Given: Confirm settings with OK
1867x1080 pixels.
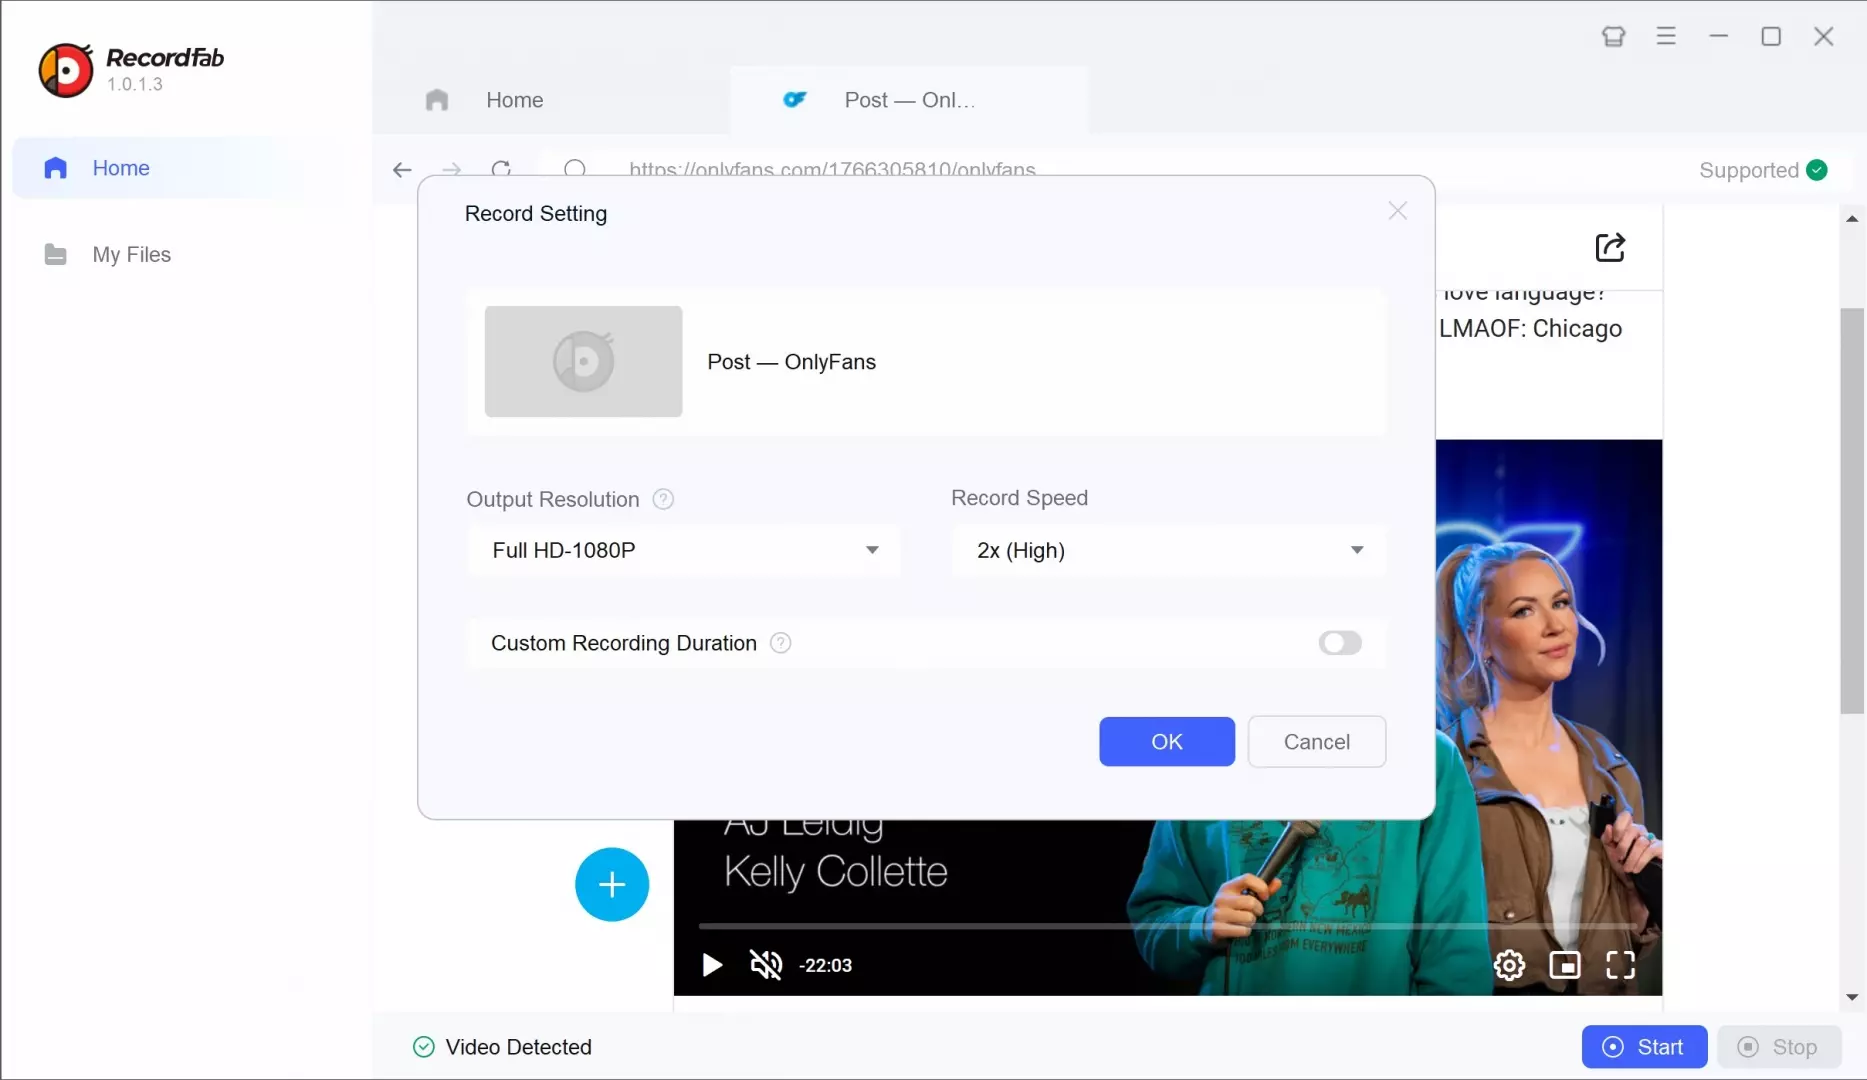Looking at the screenshot, I should [1167, 742].
